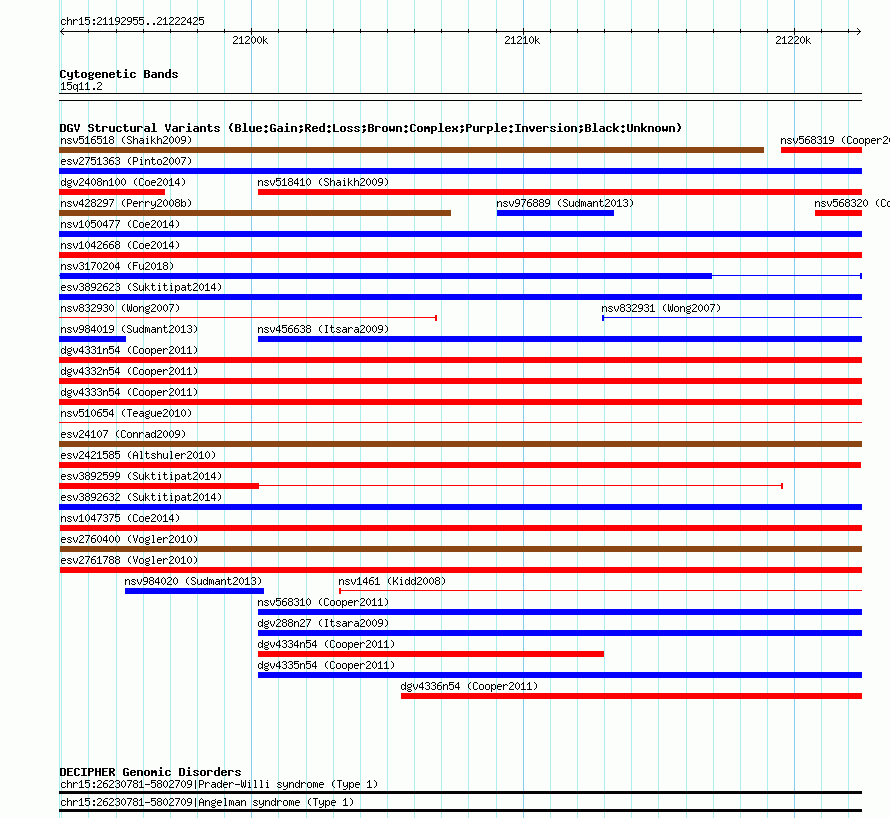
Task: Click the nsv516518 (Shaikh2009) variant label
Action: click(126, 140)
